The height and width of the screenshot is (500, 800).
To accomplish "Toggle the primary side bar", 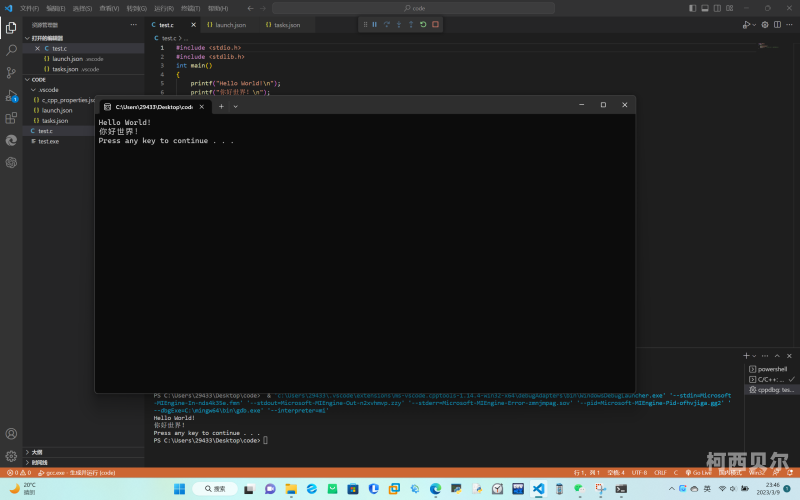I will click(x=692, y=8).
